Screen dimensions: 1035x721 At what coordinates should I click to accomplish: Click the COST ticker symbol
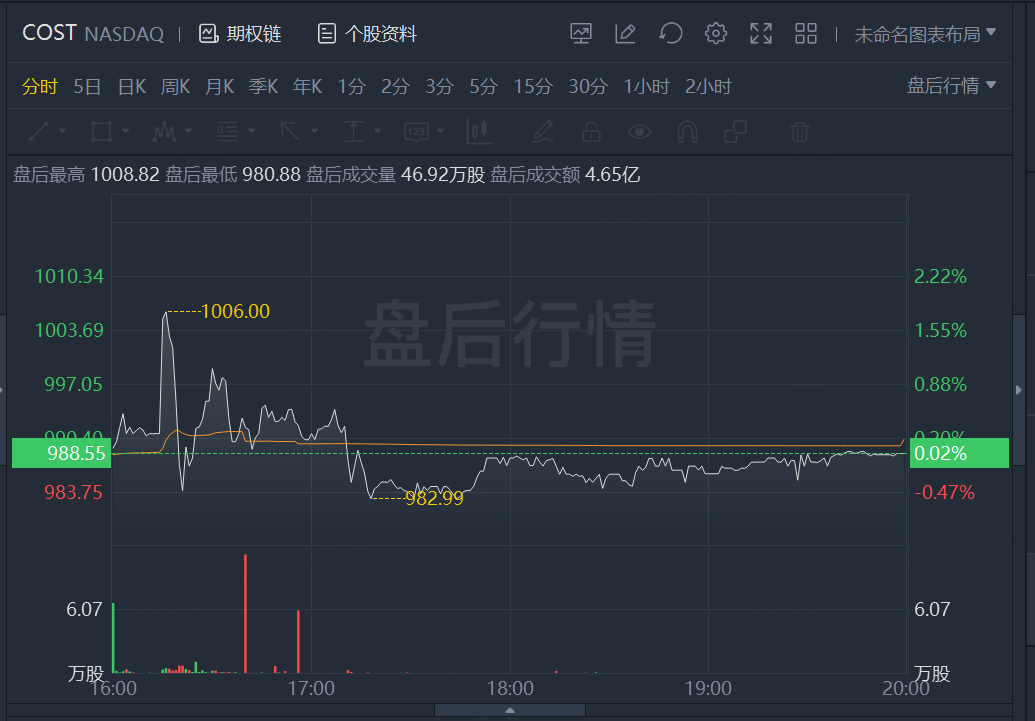50,32
